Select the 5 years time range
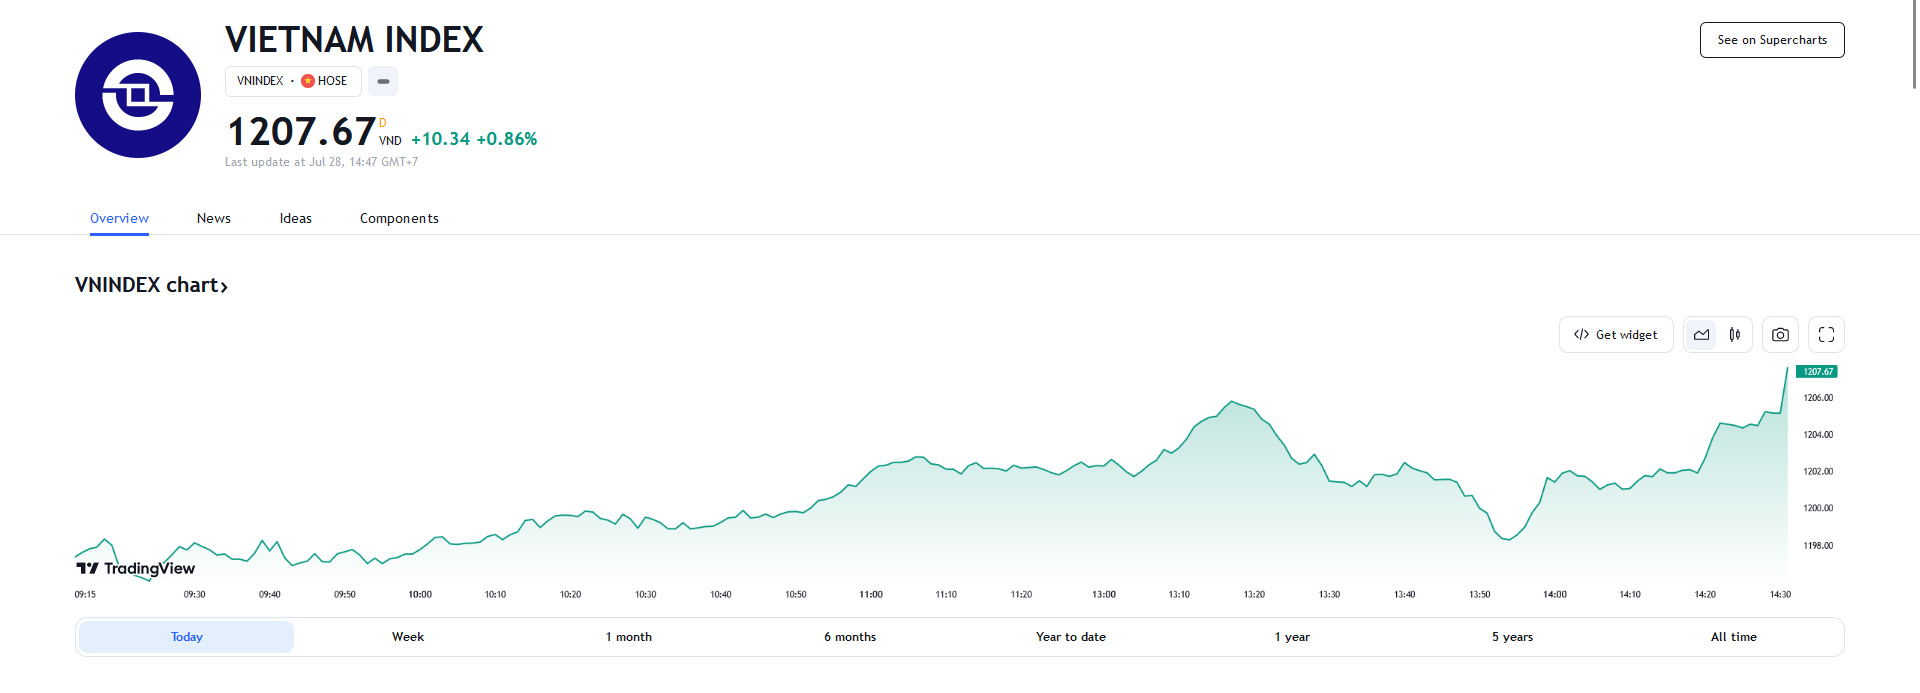This screenshot has height=693, width=1920. tap(1512, 637)
